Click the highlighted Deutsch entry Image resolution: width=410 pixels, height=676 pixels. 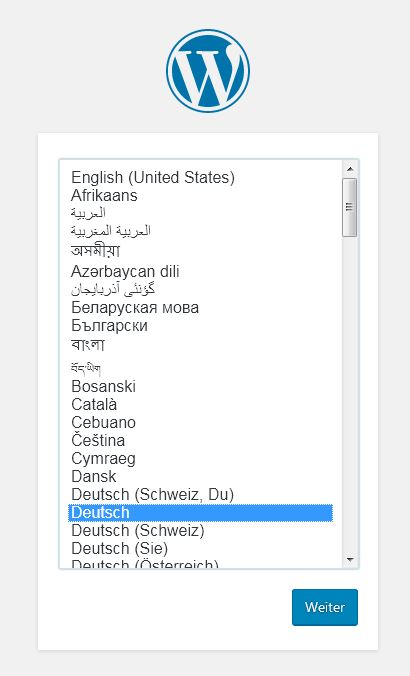pos(200,513)
